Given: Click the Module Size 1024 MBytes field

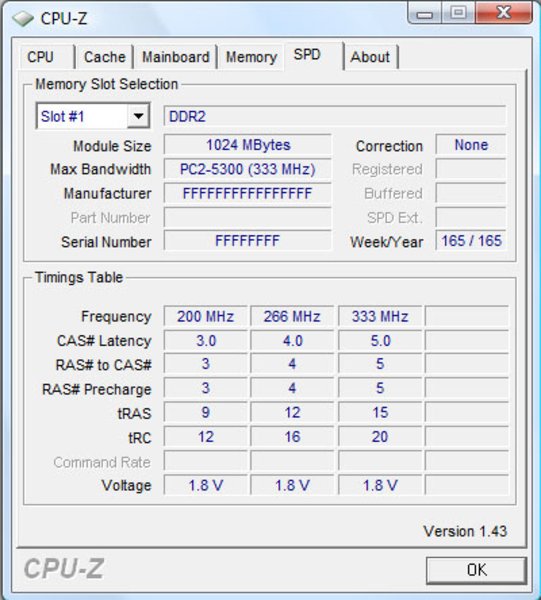Looking at the screenshot, I should pyautogui.click(x=248, y=145).
